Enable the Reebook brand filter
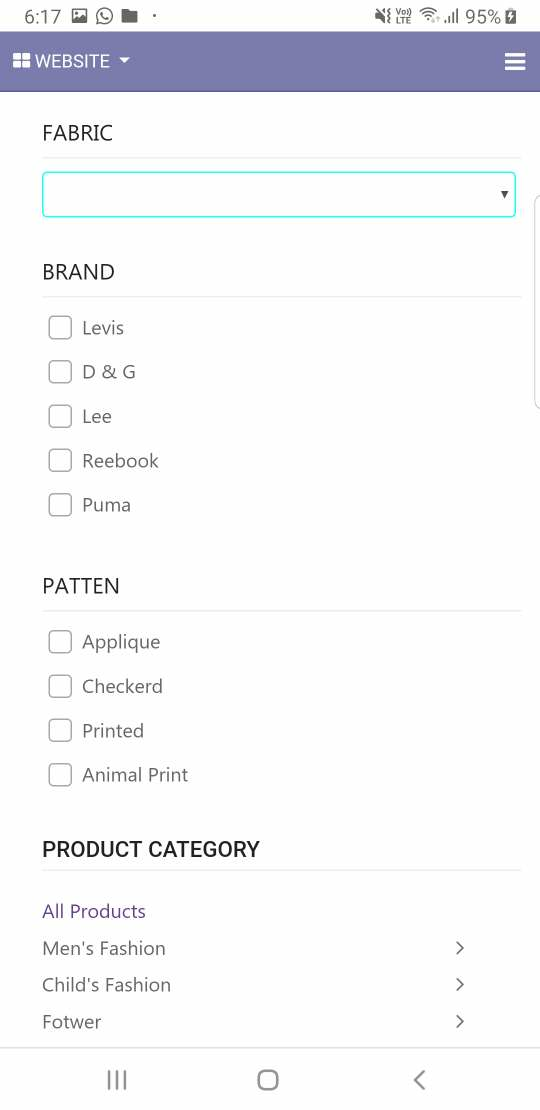The image size is (540, 1110). tap(60, 460)
